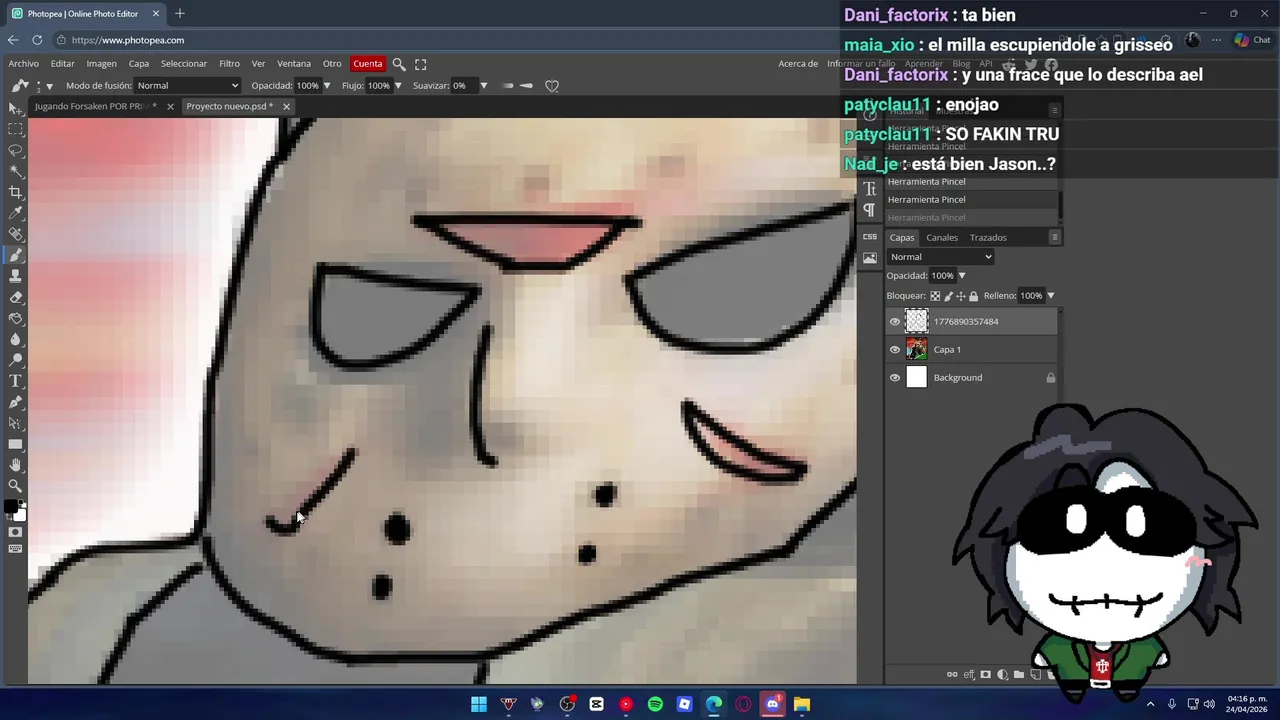Viewport: 1280px width, 720px height.
Task: Open Modo de fusión dropdown in options bar
Action: click(x=188, y=86)
